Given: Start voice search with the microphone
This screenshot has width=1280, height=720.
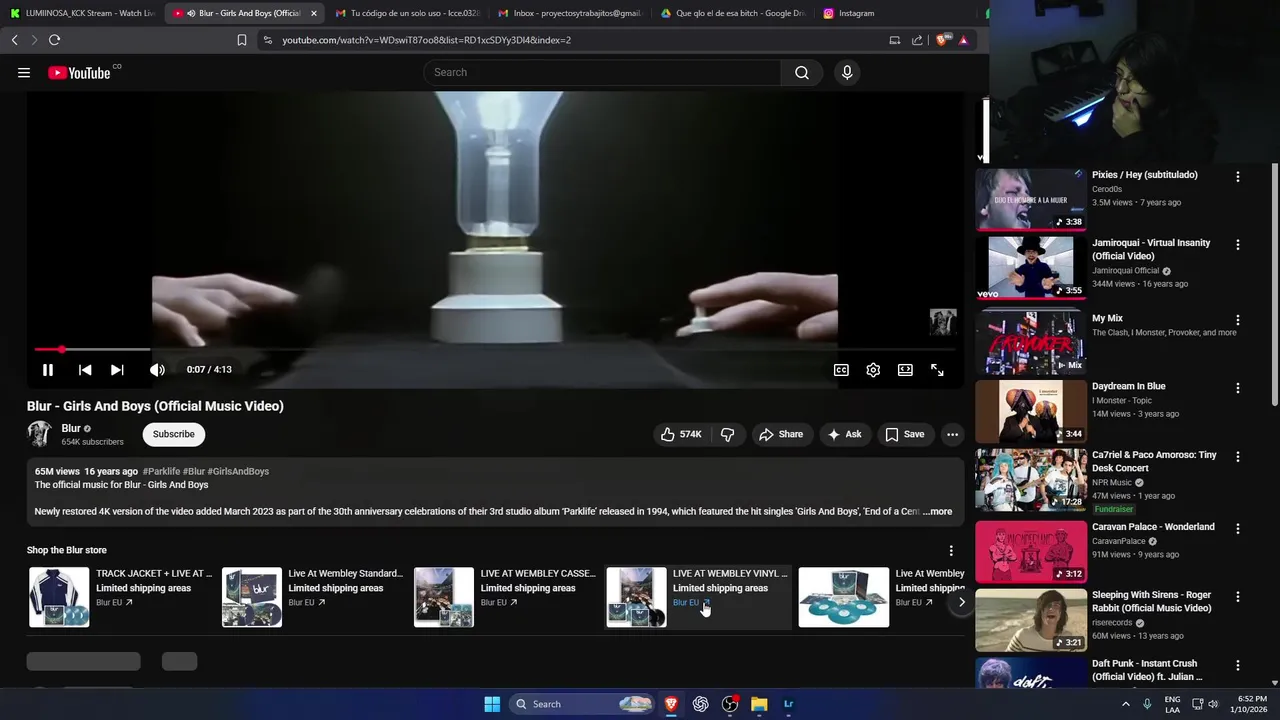Looking at the screenshot, I should pyautogui.click(x=847, y=72).
